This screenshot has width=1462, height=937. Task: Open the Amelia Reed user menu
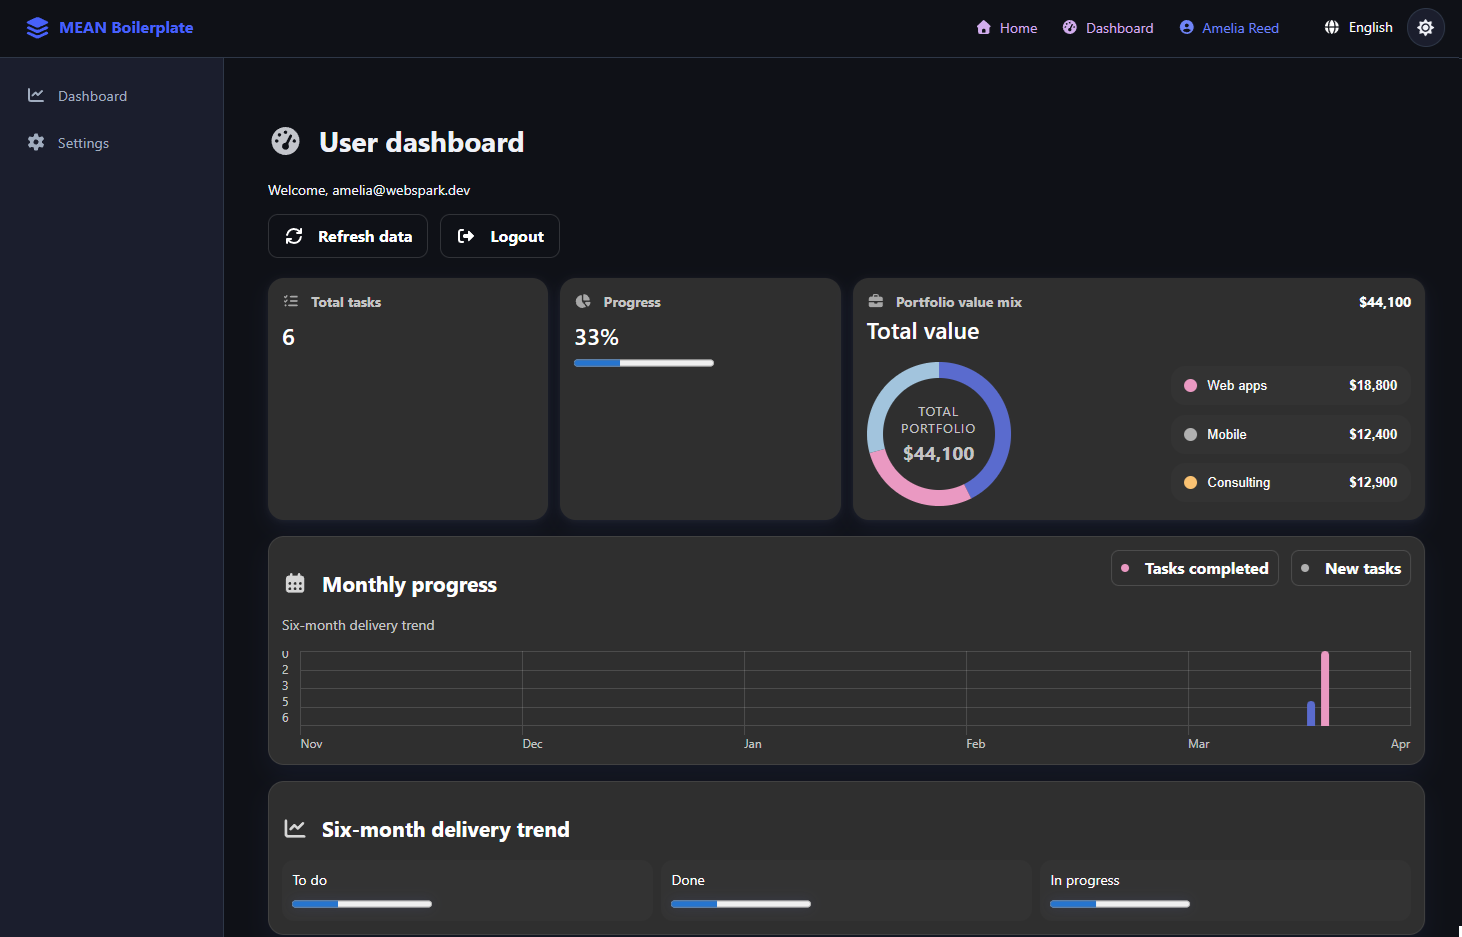coord(1229,28)
